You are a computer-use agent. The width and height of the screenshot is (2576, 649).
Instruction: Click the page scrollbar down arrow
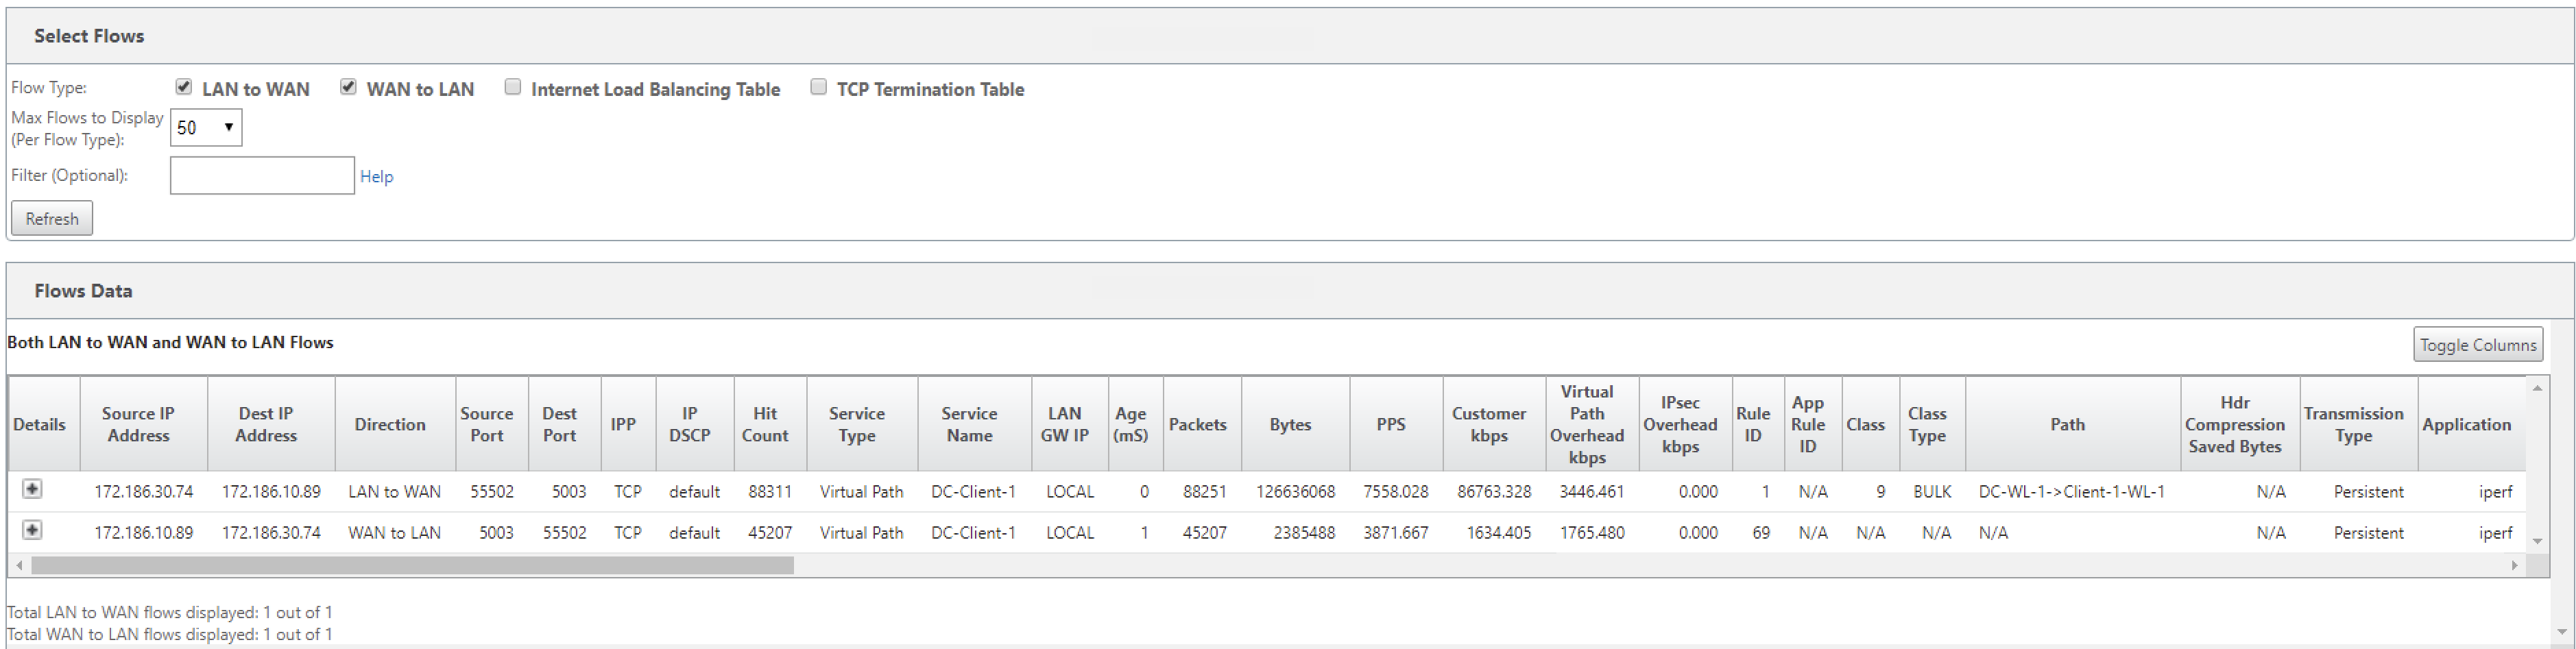[x=2562, y=632]
